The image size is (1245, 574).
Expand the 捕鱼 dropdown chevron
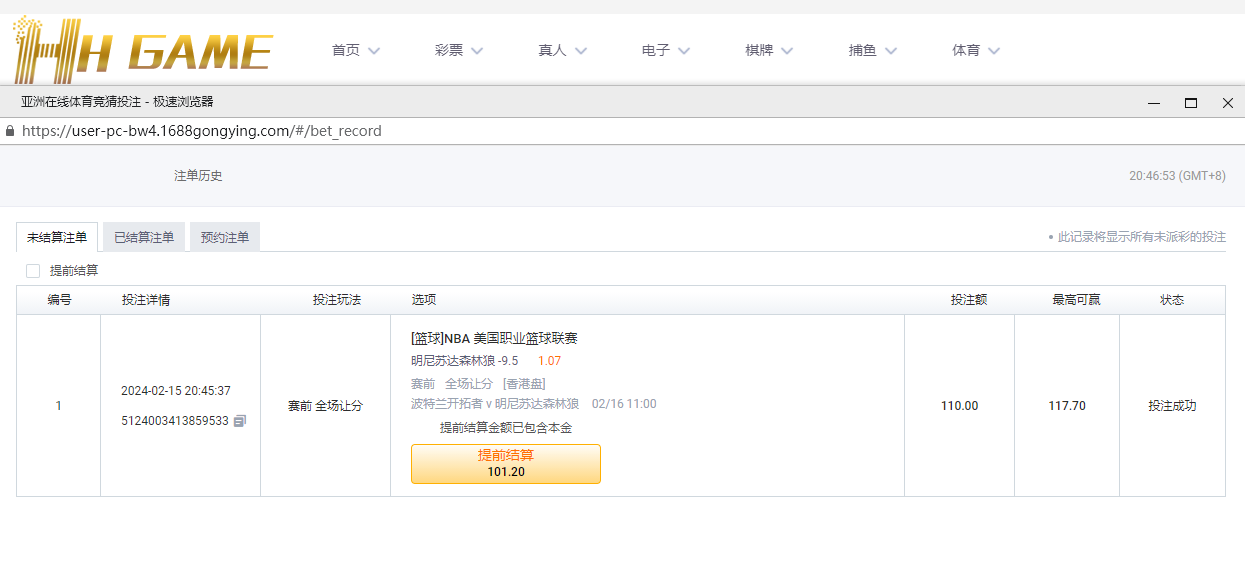891,51
